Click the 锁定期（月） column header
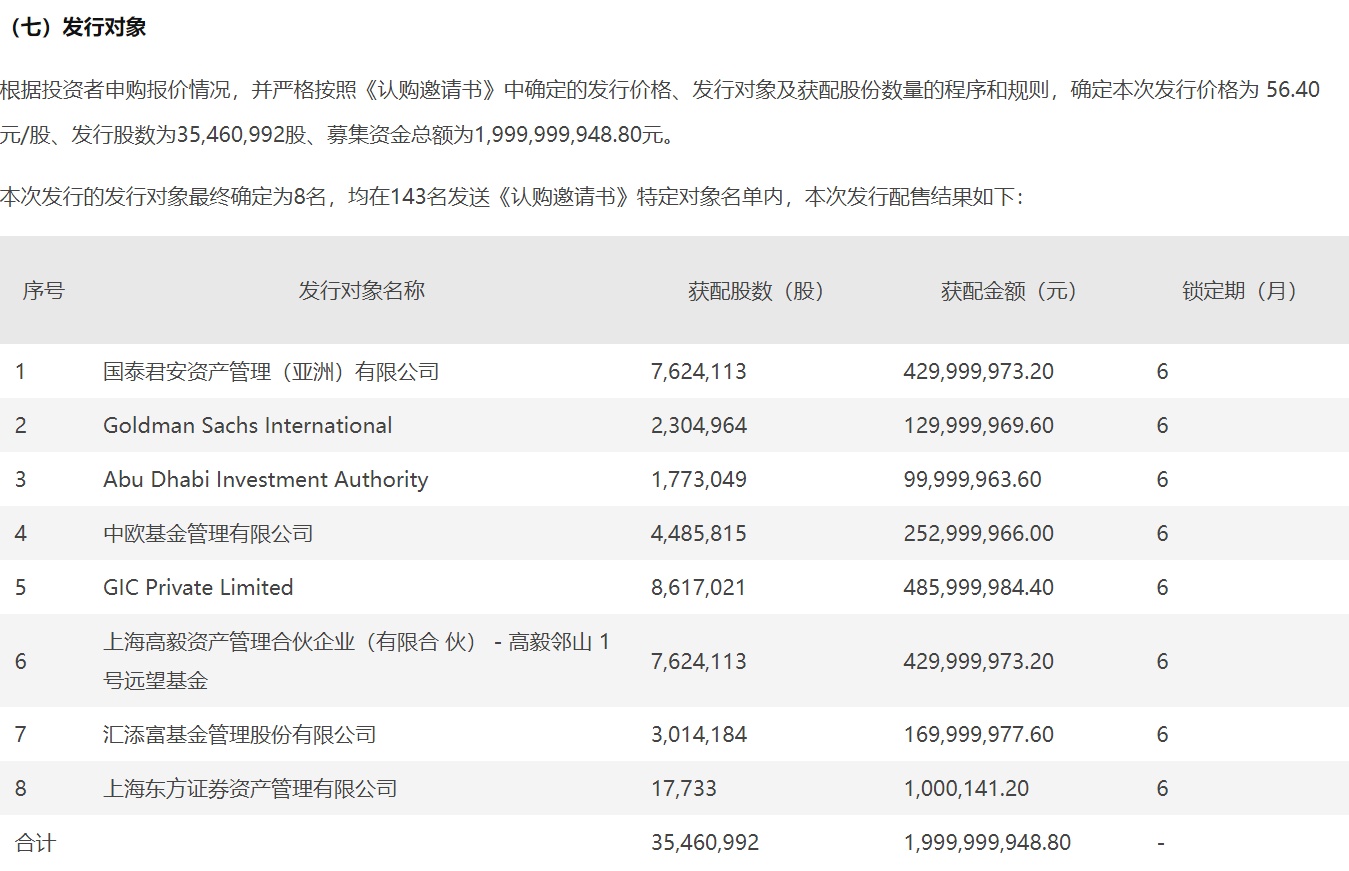 (1239, 291)
